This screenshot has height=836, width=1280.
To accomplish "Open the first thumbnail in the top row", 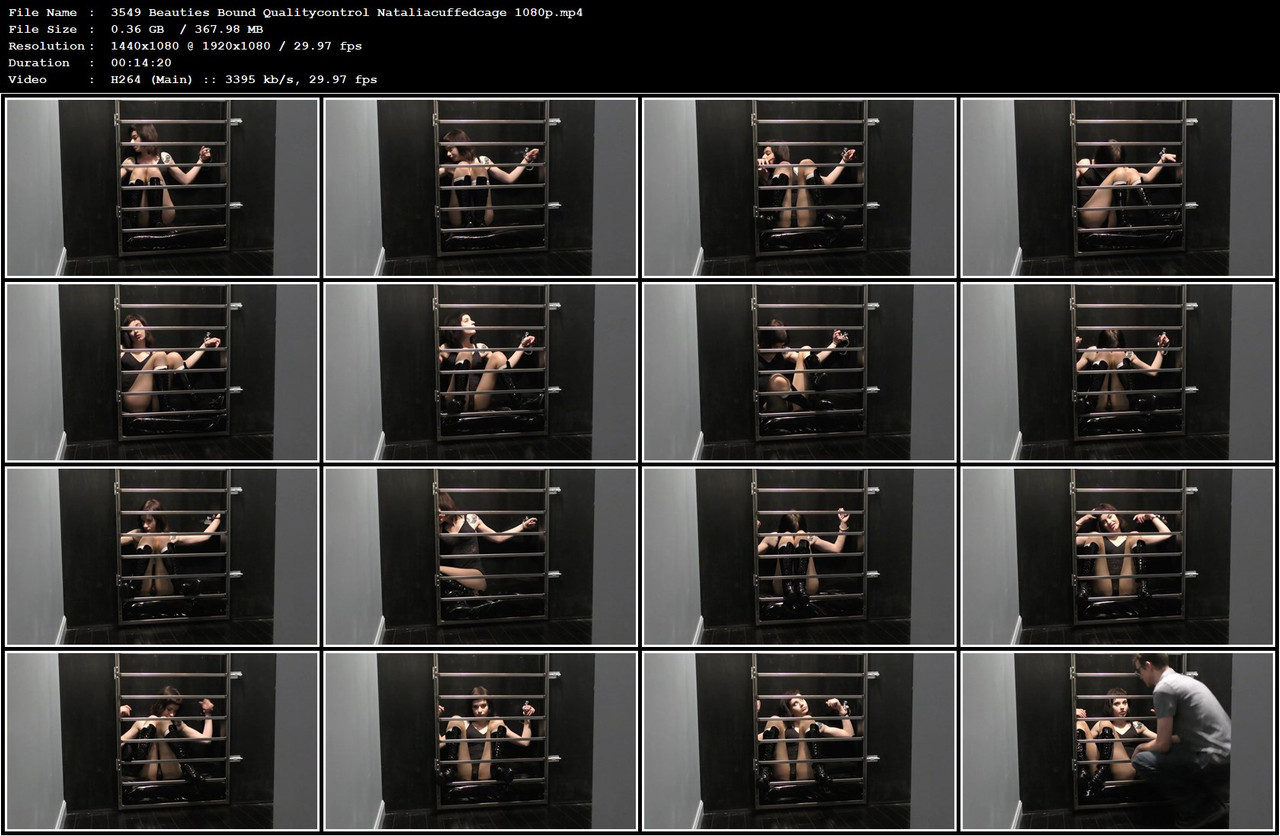I will (x=162, y=187).
